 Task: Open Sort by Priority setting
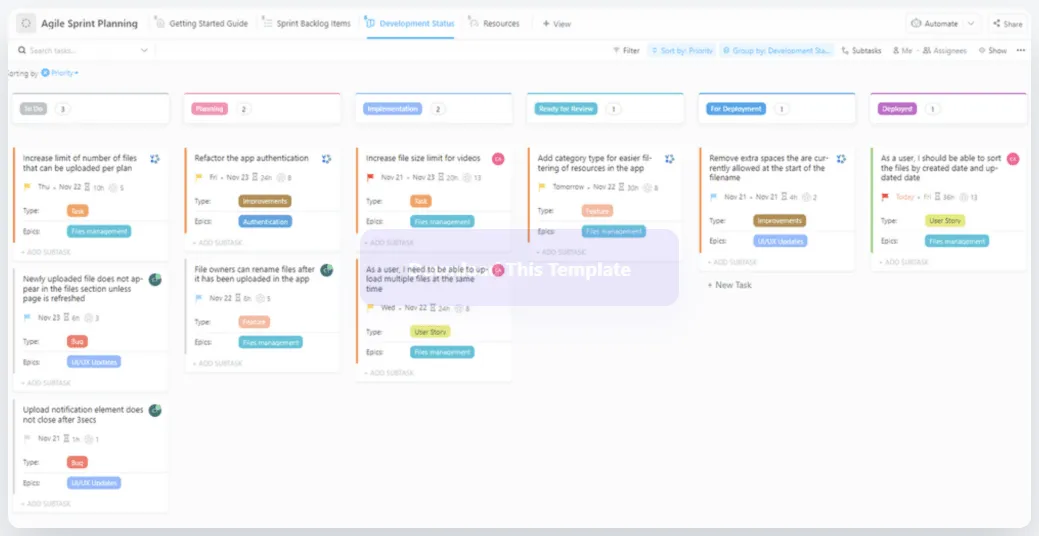682,50
